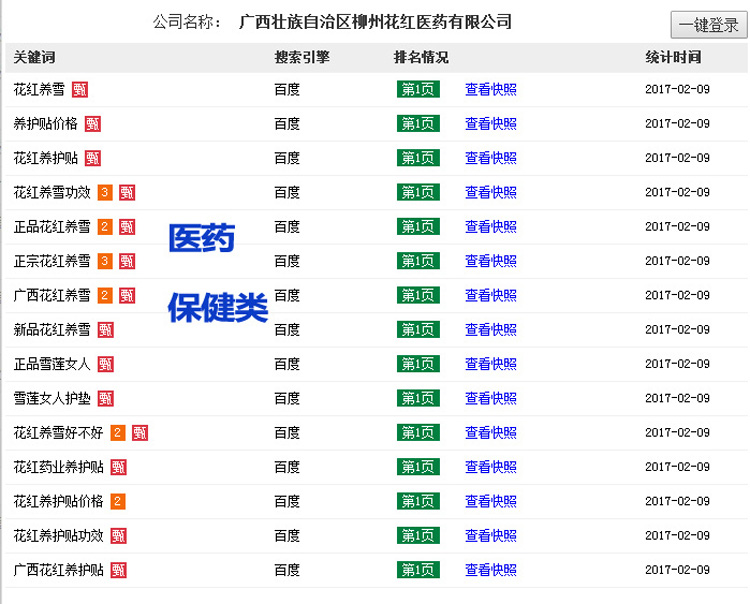This screenshot has height=604, width=750.
Task: Click red badge icon beside 花红养护贴功效
Action: tap(119, 536)
